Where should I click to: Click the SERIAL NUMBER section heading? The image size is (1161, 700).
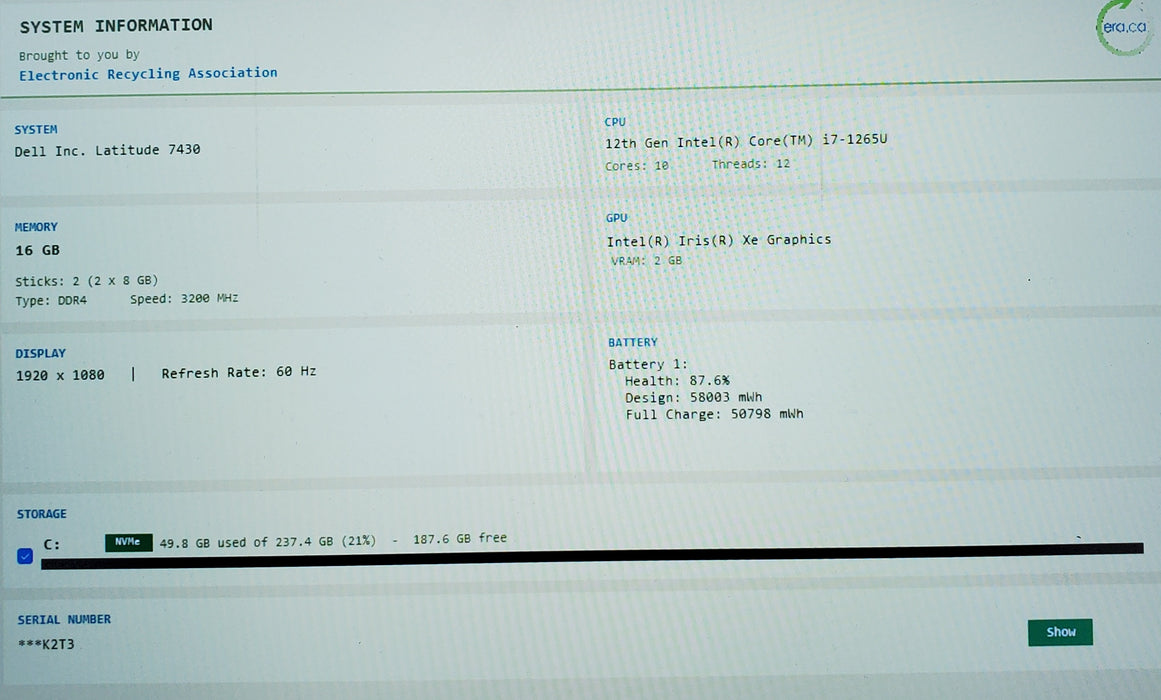[64, 619]
